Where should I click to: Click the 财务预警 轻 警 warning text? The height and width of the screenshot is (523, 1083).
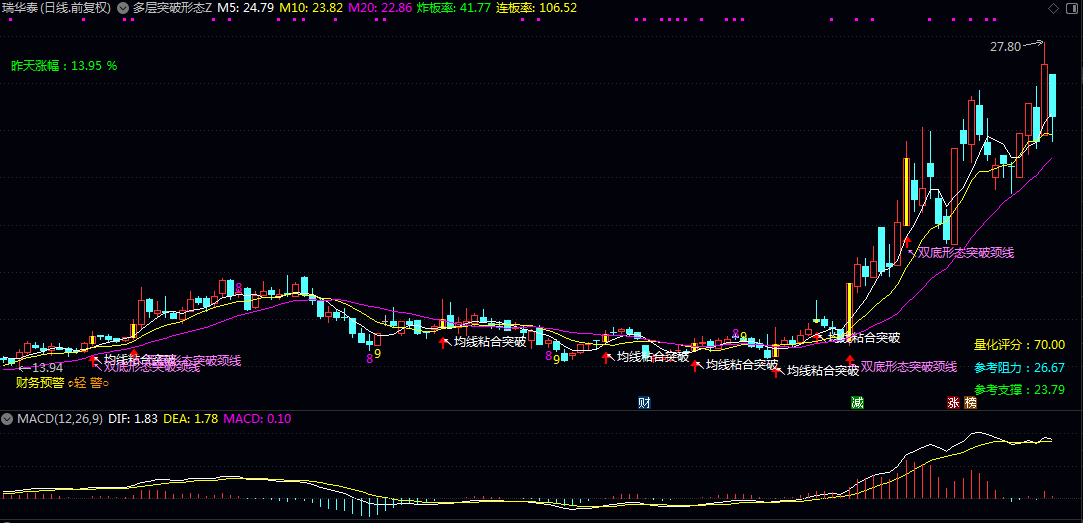(63, 381)
